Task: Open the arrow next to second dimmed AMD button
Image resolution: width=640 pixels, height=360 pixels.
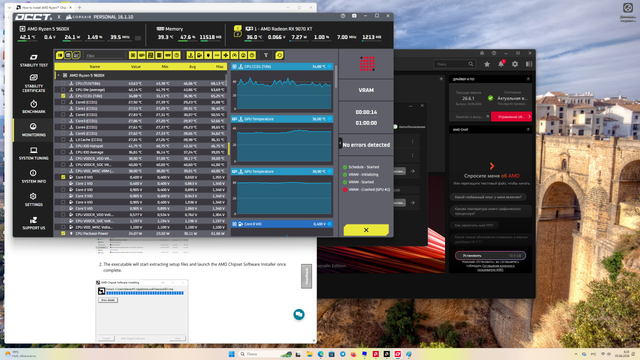Action: [413, 202]
